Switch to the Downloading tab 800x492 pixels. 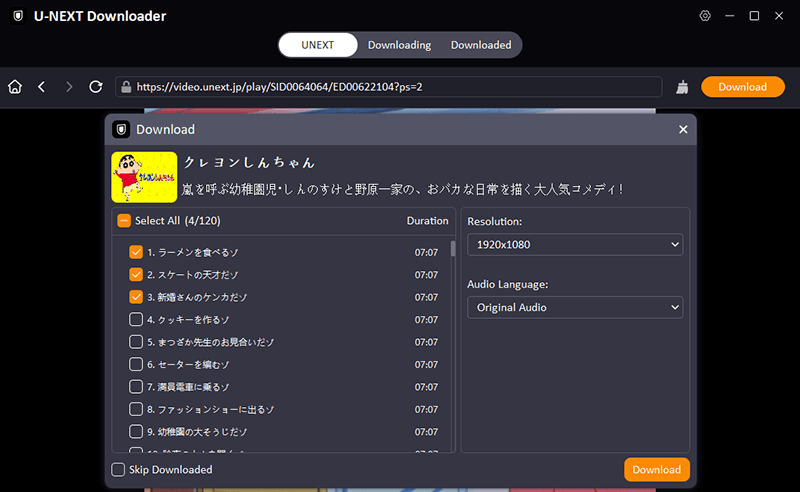[x=399, y=45]
